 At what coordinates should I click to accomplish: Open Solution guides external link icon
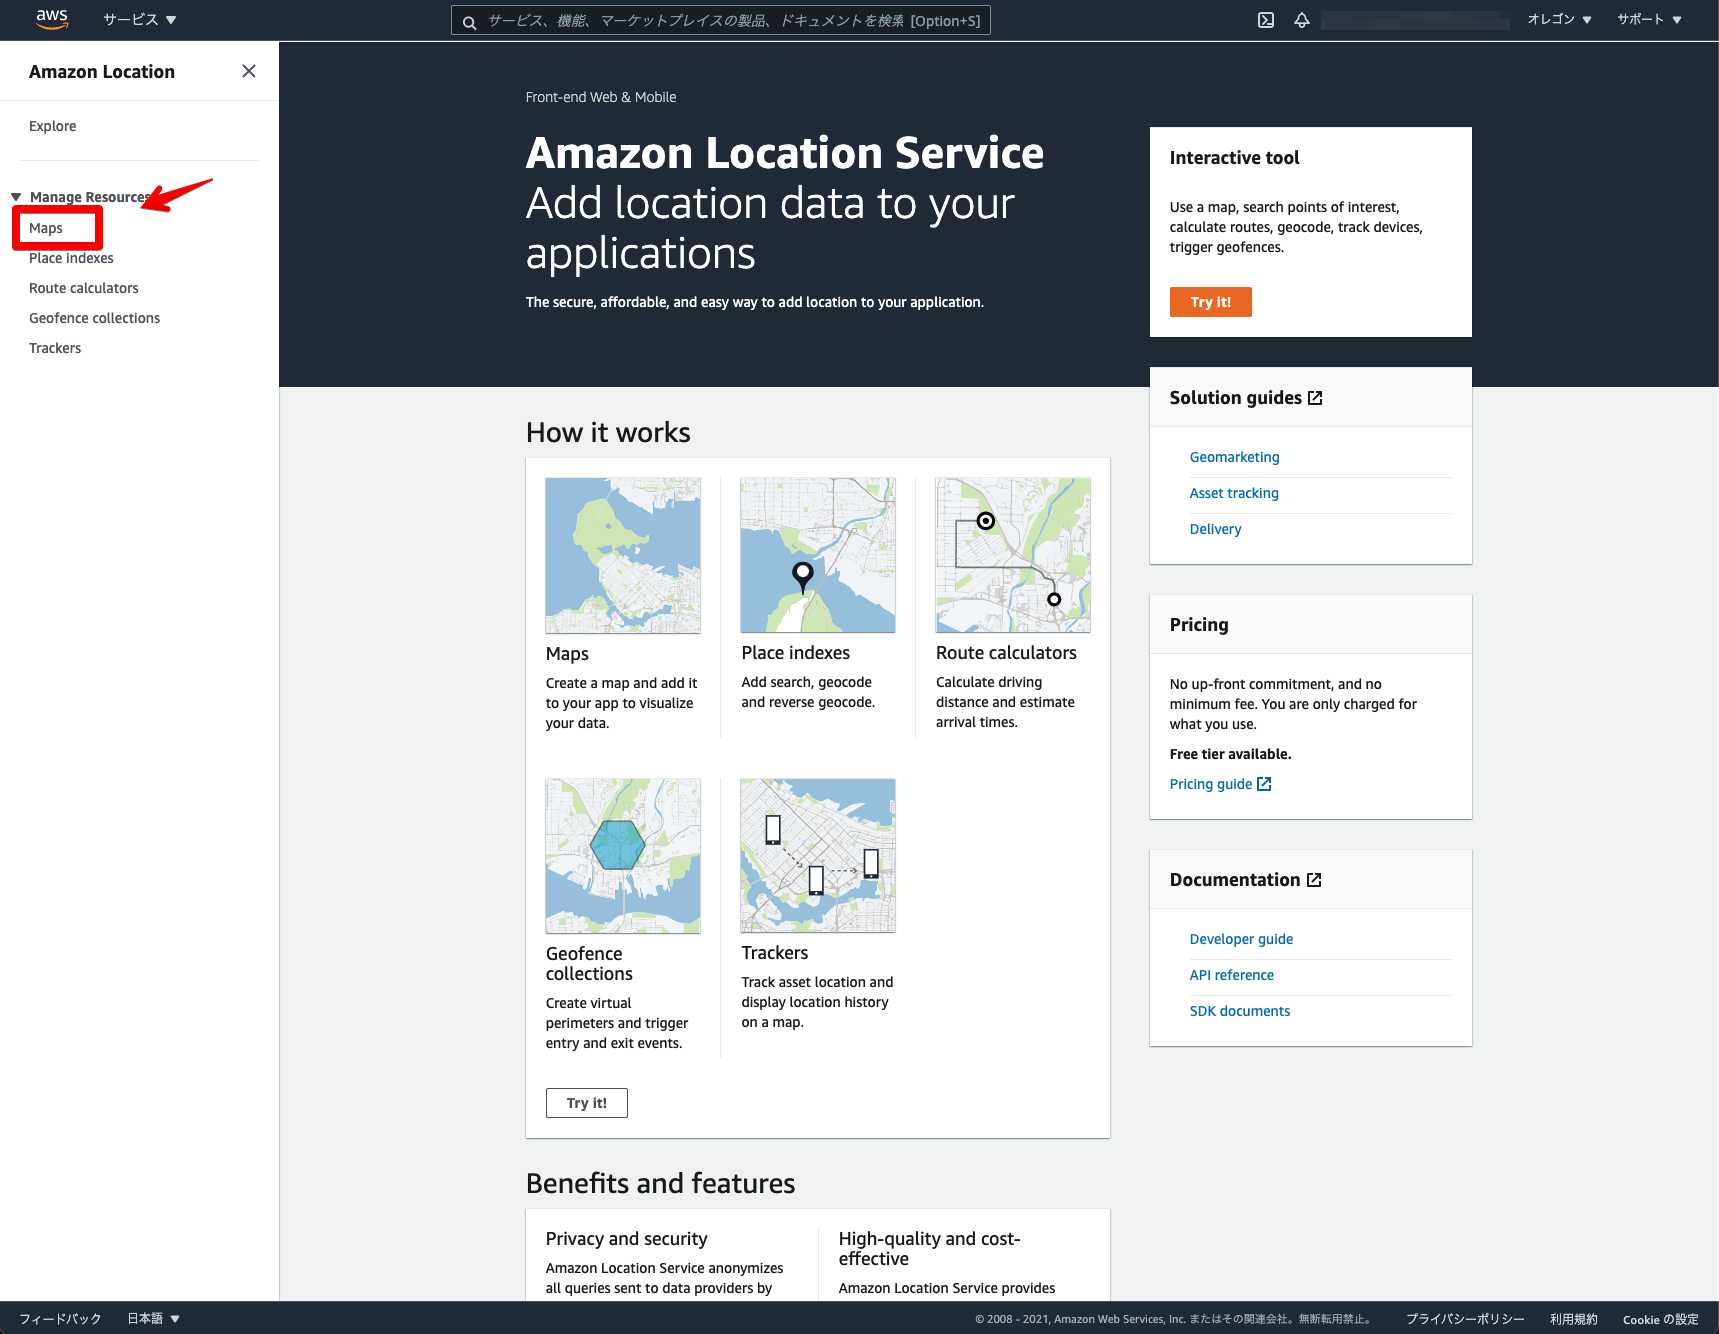[x=1315, y=398]
